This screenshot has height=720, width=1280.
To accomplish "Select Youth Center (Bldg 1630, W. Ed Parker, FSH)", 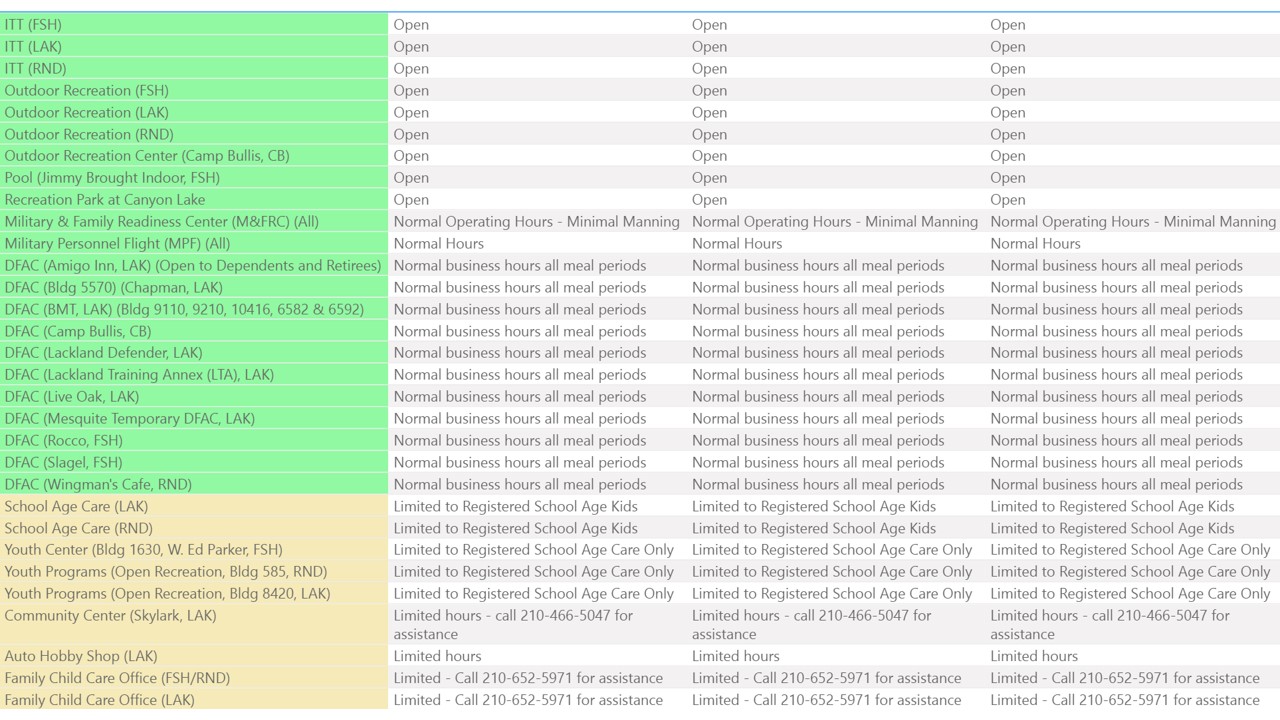I will tap(143, 550).
